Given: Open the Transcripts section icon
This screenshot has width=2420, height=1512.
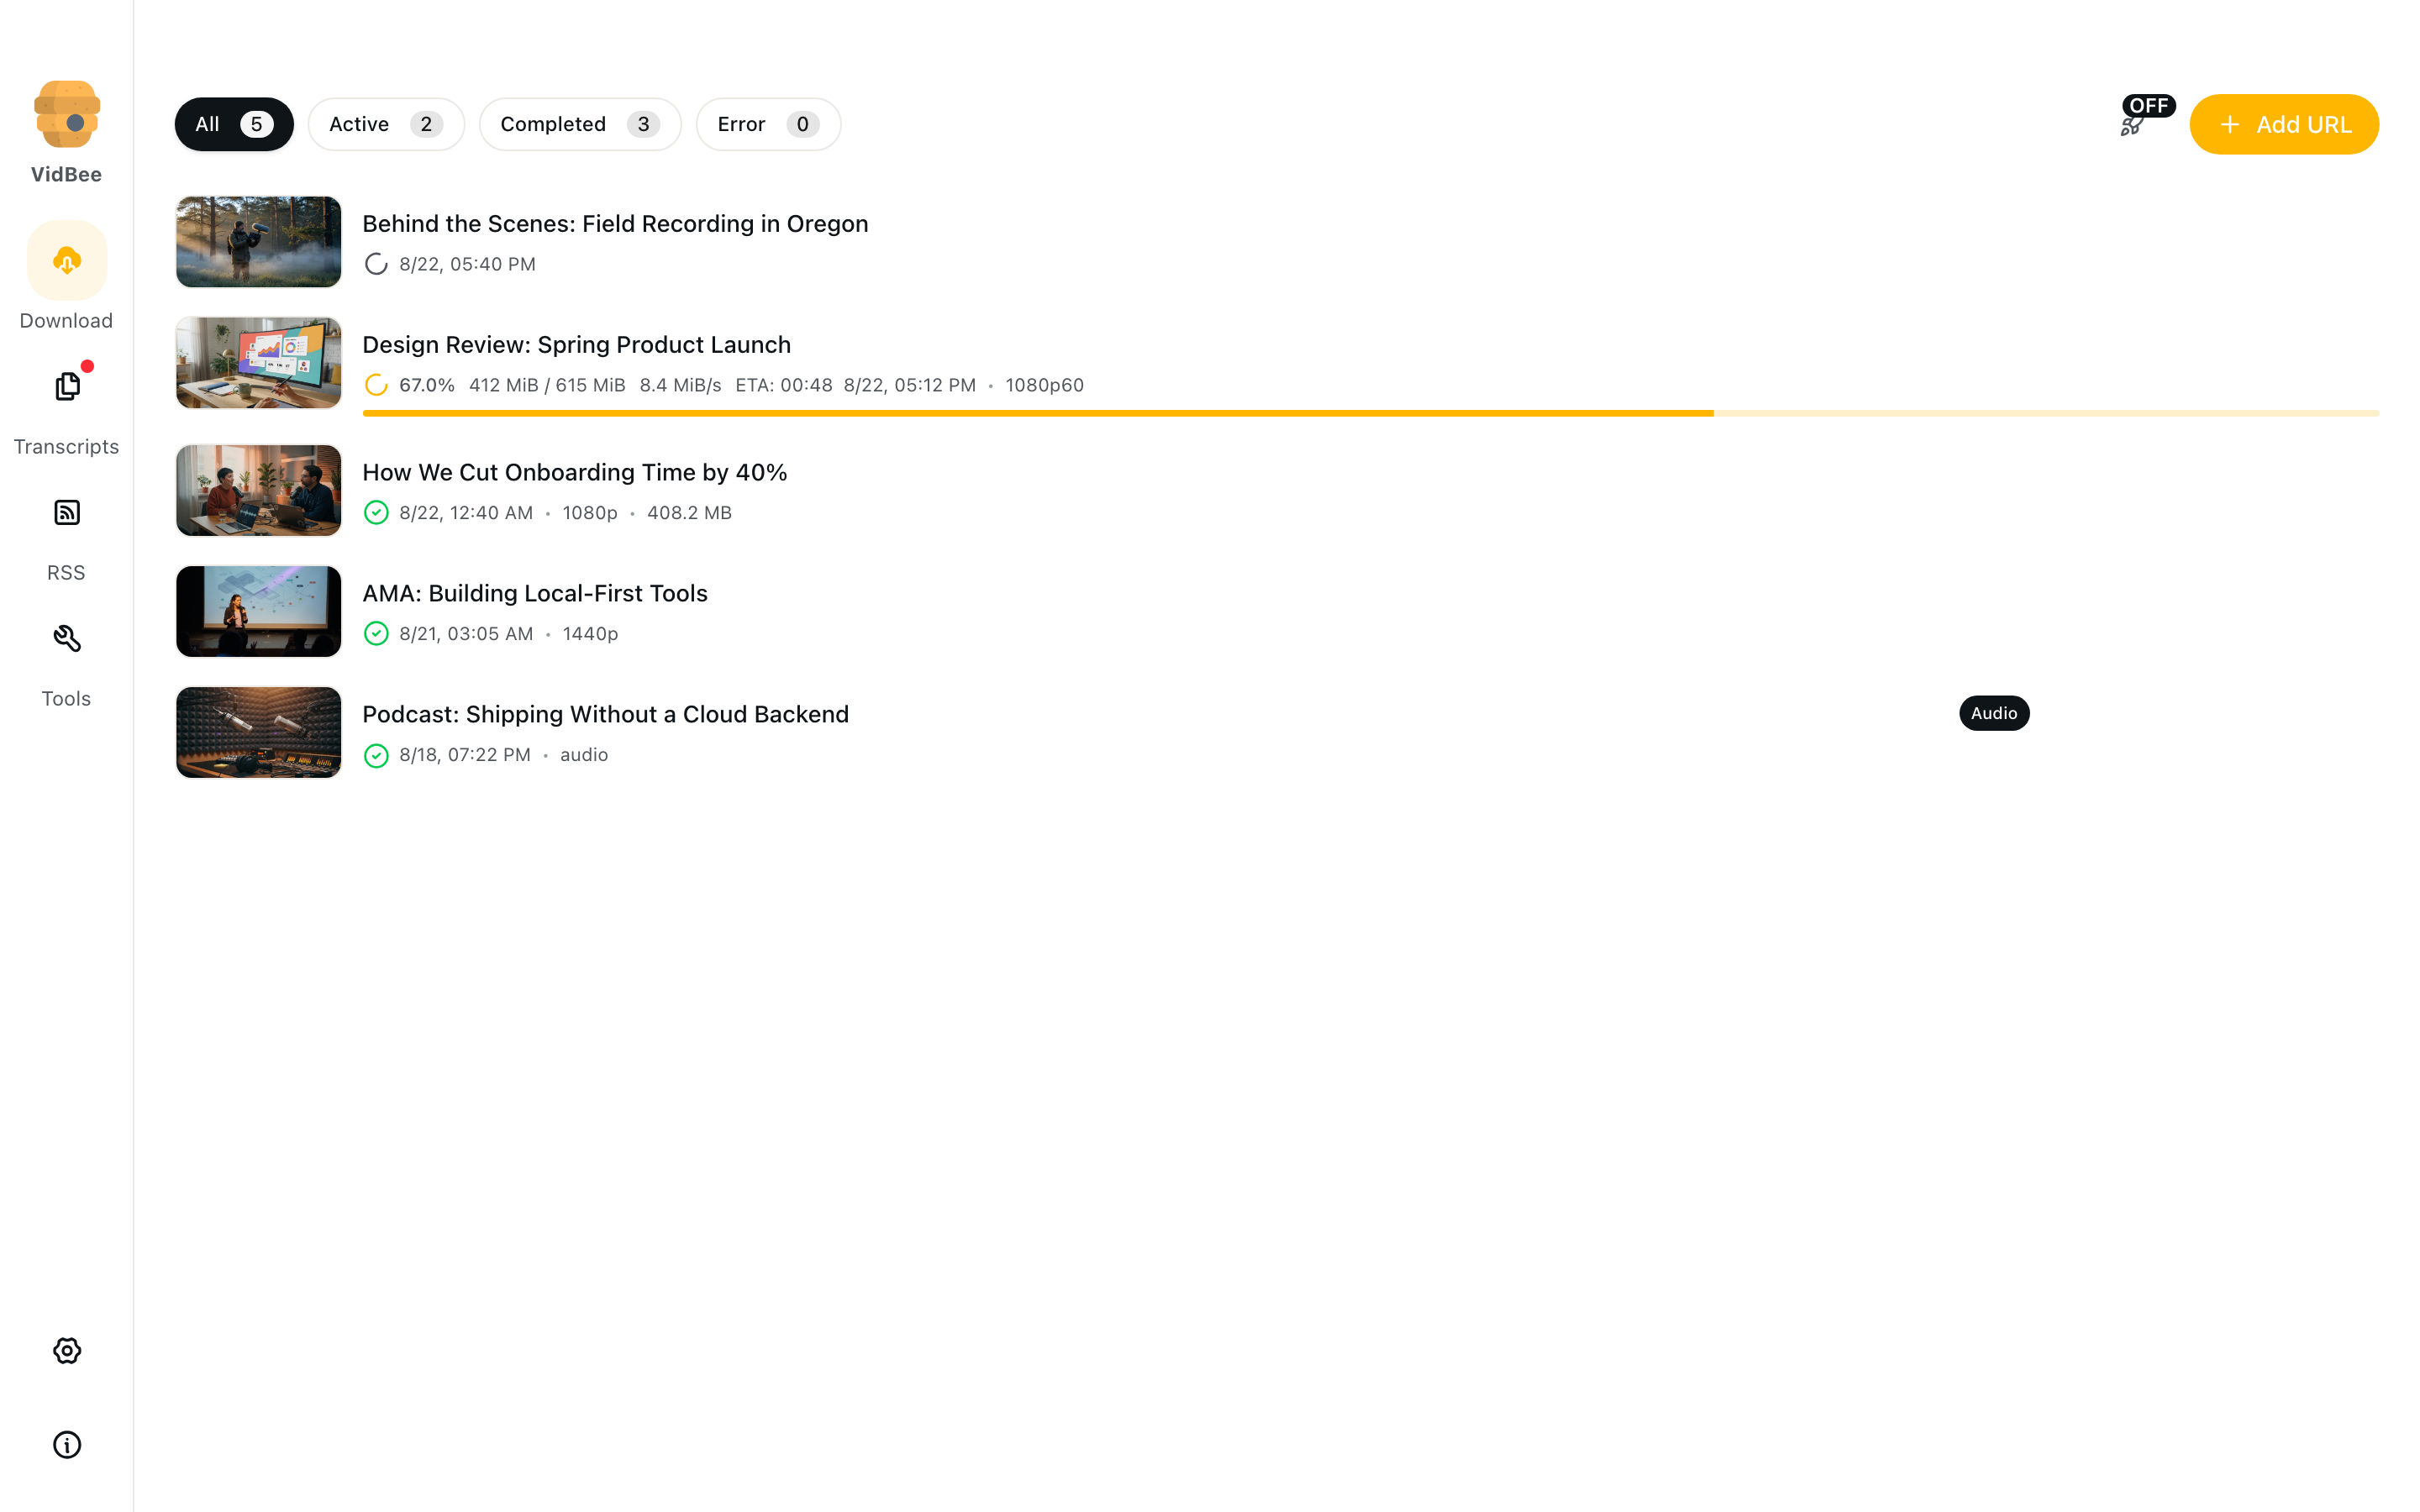Looking at the screenshot, I should click(67, 386).
